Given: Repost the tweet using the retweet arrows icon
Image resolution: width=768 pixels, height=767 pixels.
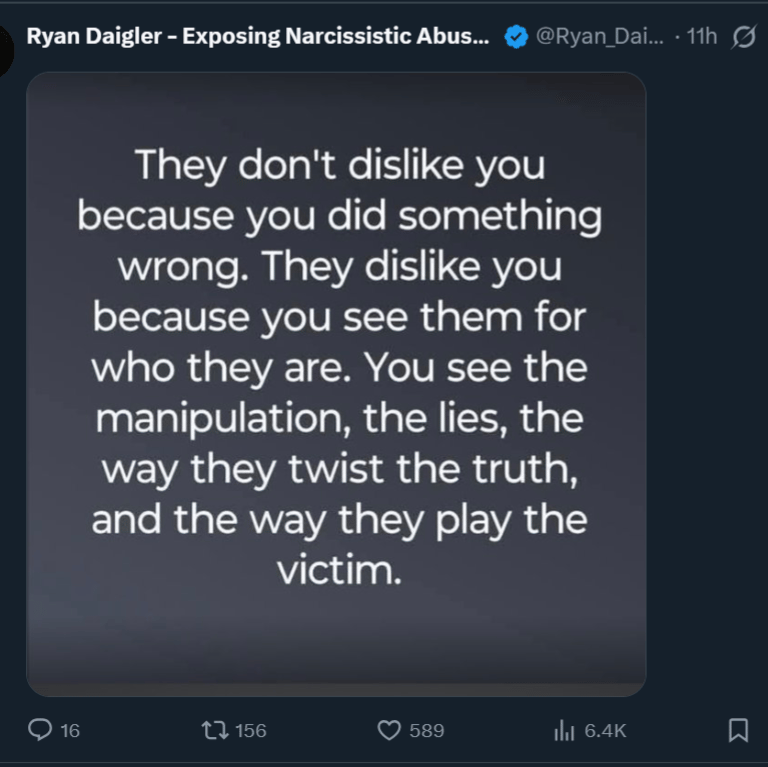Looking at the screenshot, I should [211, 731].
